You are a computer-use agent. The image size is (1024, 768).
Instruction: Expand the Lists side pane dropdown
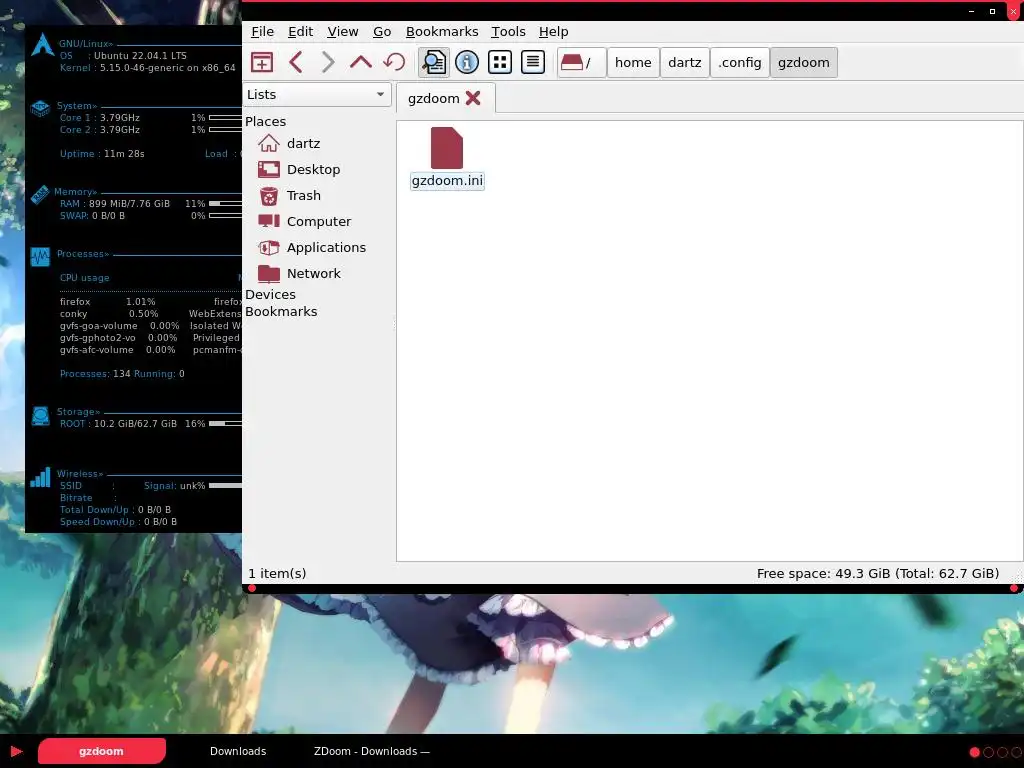[317, 94]
